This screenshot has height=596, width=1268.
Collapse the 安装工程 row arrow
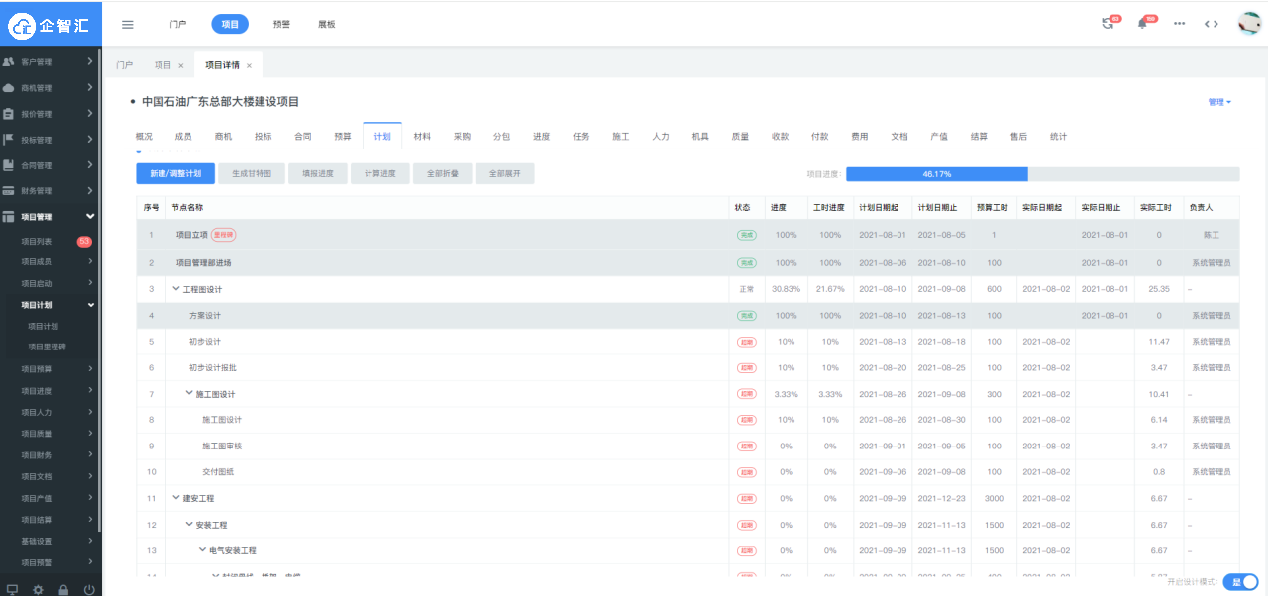190,524
